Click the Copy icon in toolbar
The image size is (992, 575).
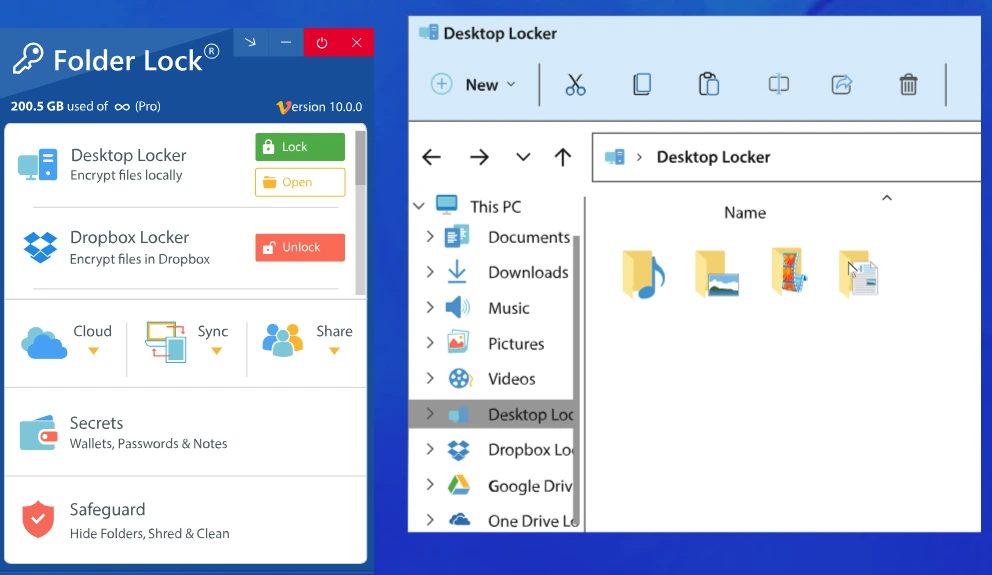point(642,85)
